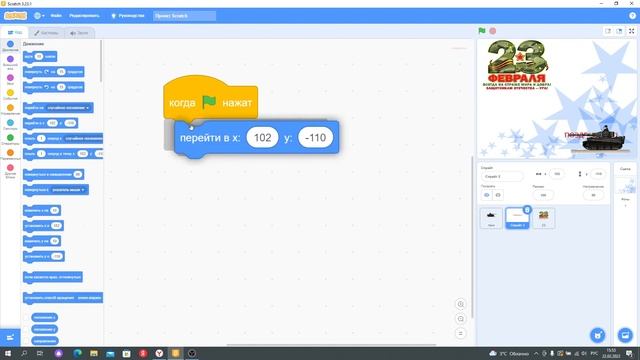Screen dimensions: 640x360
Task: Click the sprite y coordinate field
Action: (598, 174)
